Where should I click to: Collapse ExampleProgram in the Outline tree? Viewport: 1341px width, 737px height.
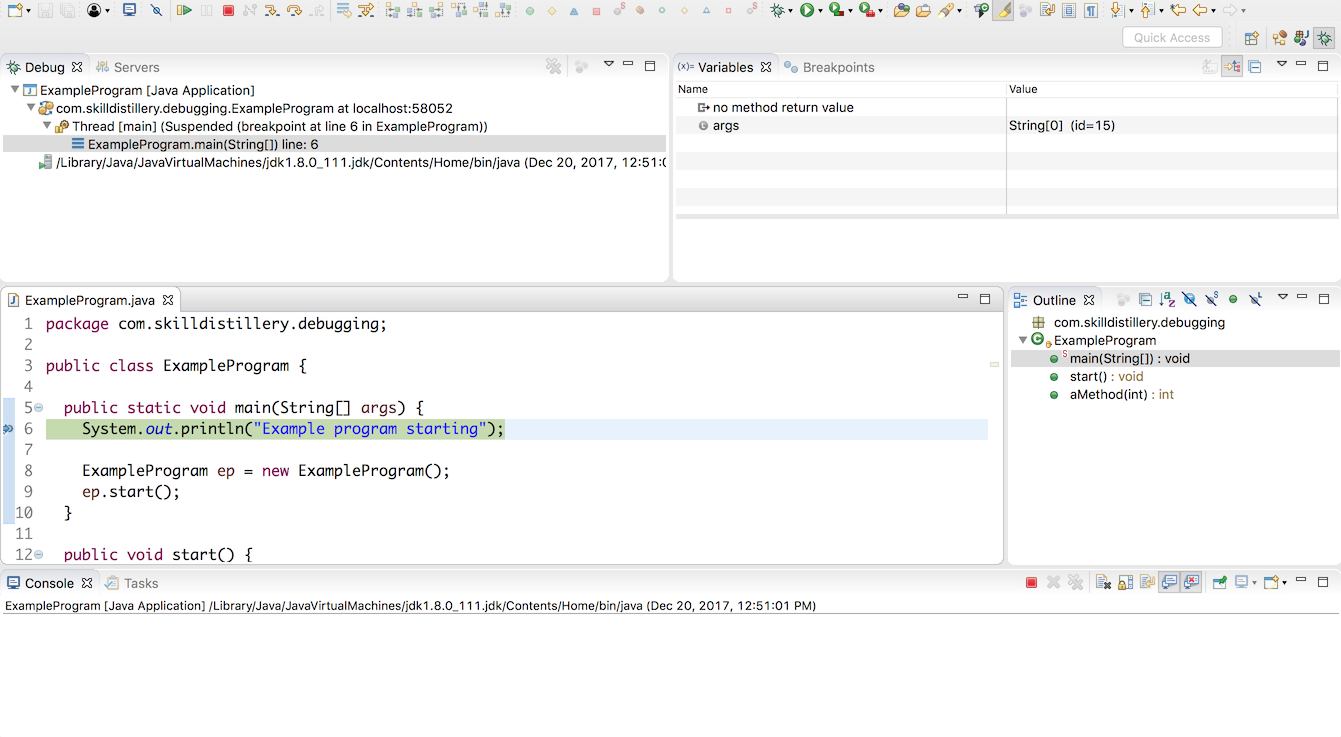(1022, 340)
